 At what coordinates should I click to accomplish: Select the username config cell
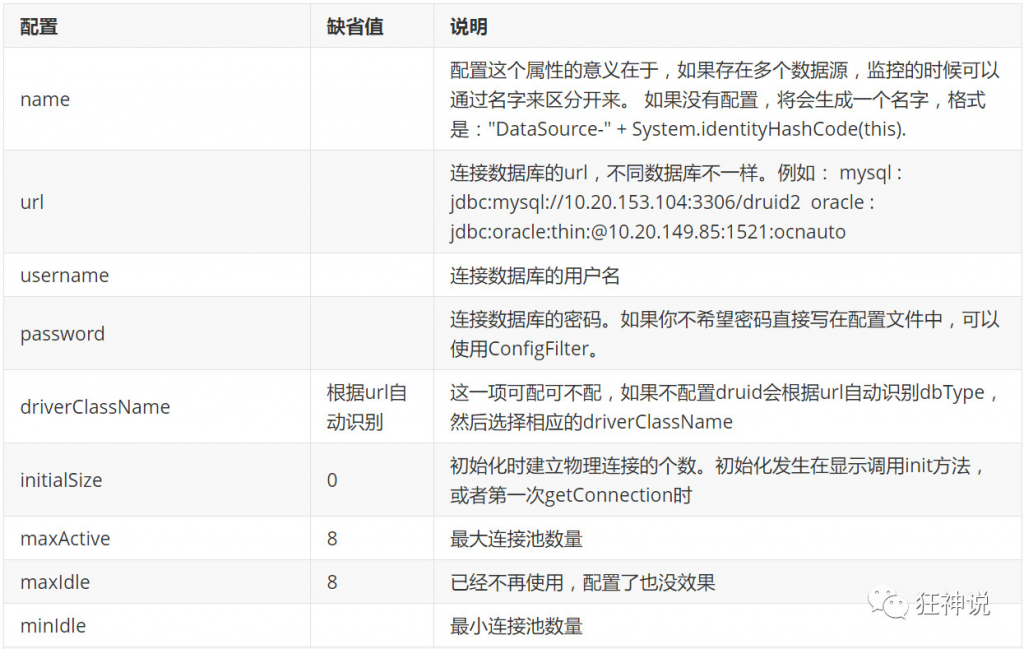click(x=157, y=275)
